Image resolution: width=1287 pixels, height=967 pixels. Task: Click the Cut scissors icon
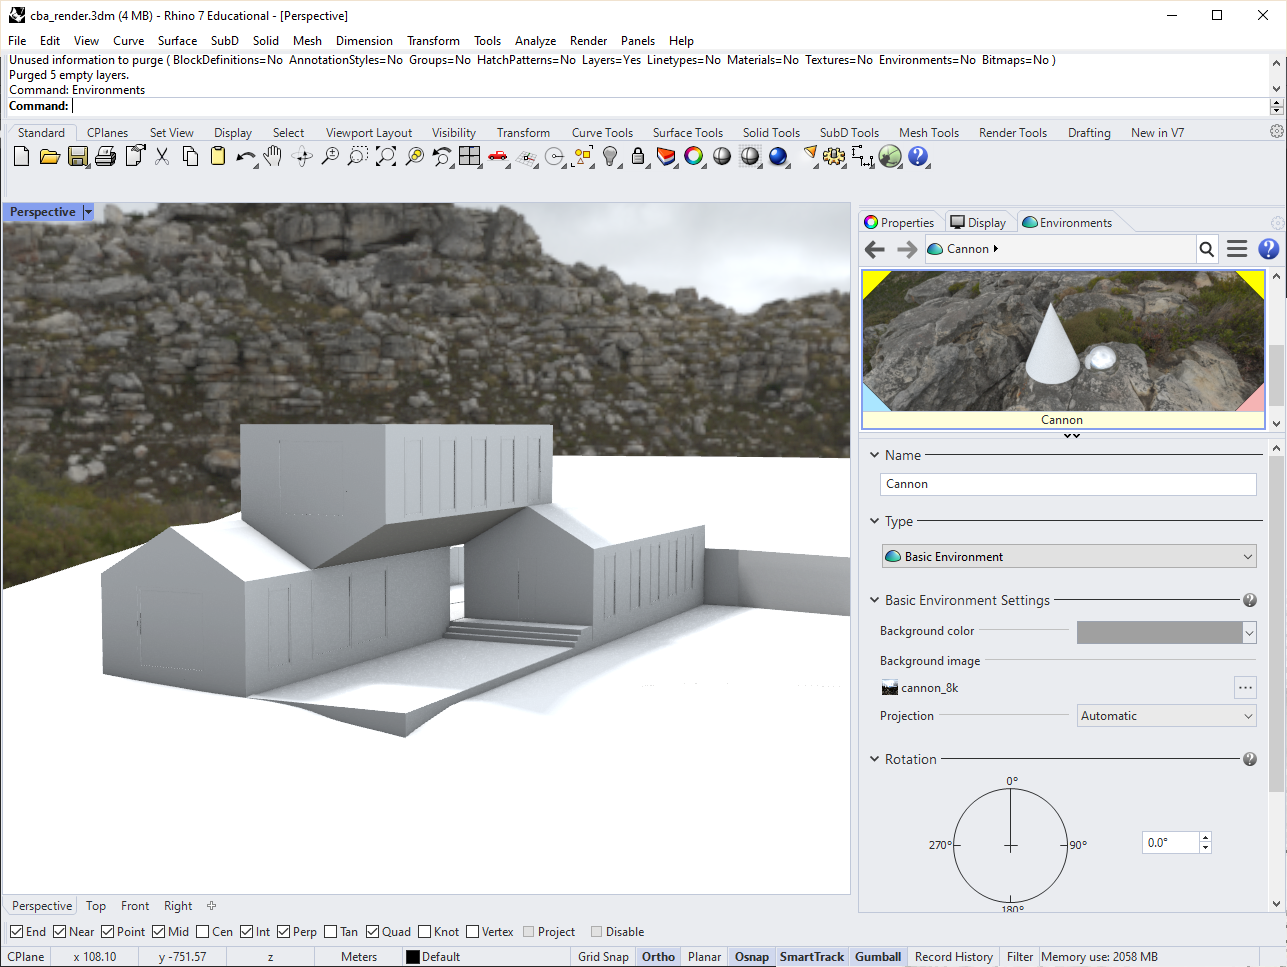click(x=162, y=156)
